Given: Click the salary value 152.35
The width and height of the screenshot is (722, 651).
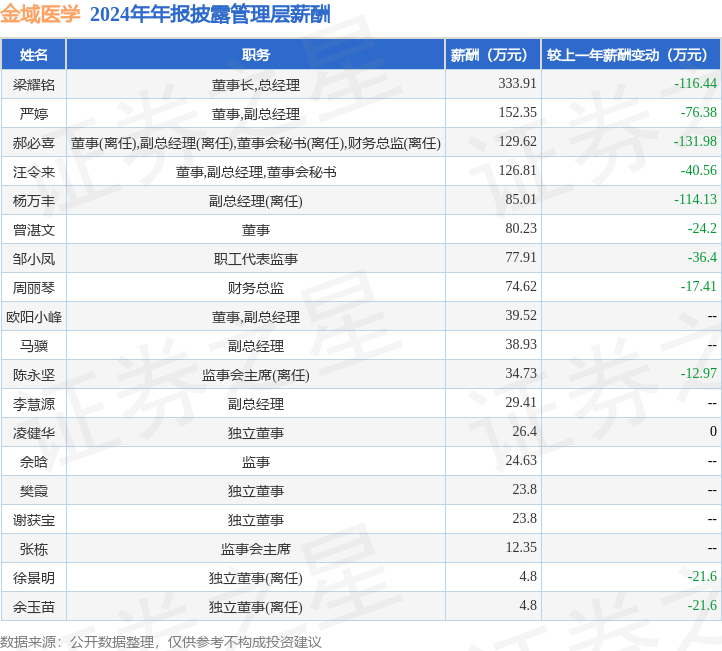Looking at the screenshot, I should (x=518, y=112).
